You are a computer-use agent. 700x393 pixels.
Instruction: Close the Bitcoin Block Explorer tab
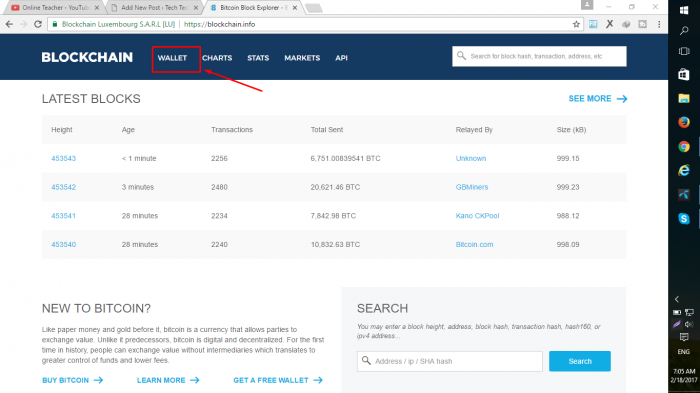tap(295, 8)
